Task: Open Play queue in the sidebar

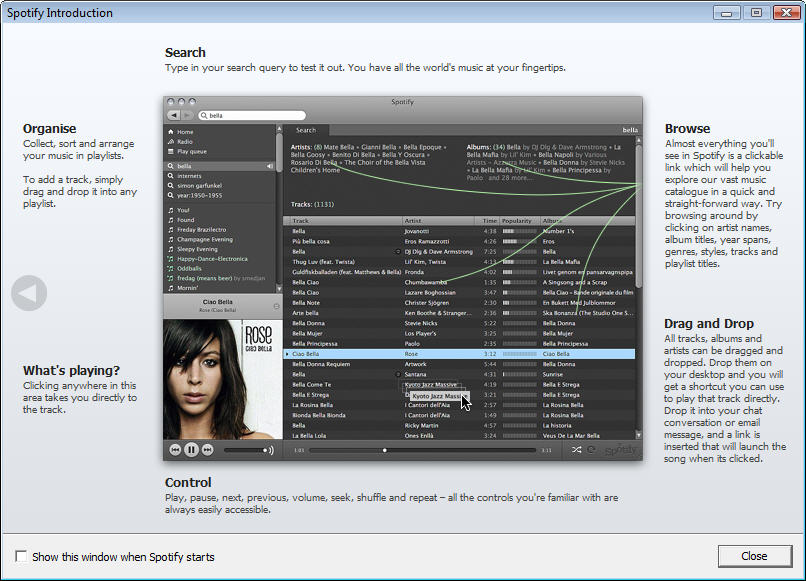Action: click(192, 151)
